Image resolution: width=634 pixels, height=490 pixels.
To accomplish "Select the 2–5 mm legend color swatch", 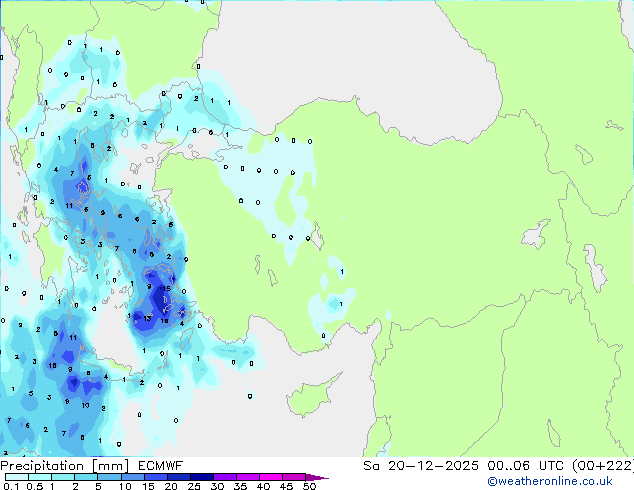I will tap(86, 477).
